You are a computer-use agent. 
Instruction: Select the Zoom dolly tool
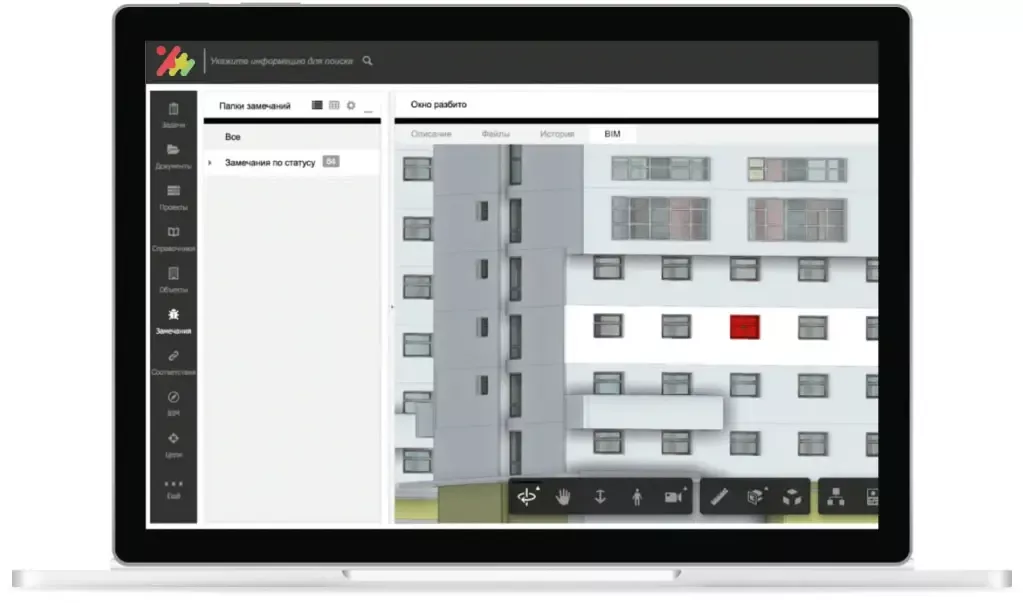point(600,496)
